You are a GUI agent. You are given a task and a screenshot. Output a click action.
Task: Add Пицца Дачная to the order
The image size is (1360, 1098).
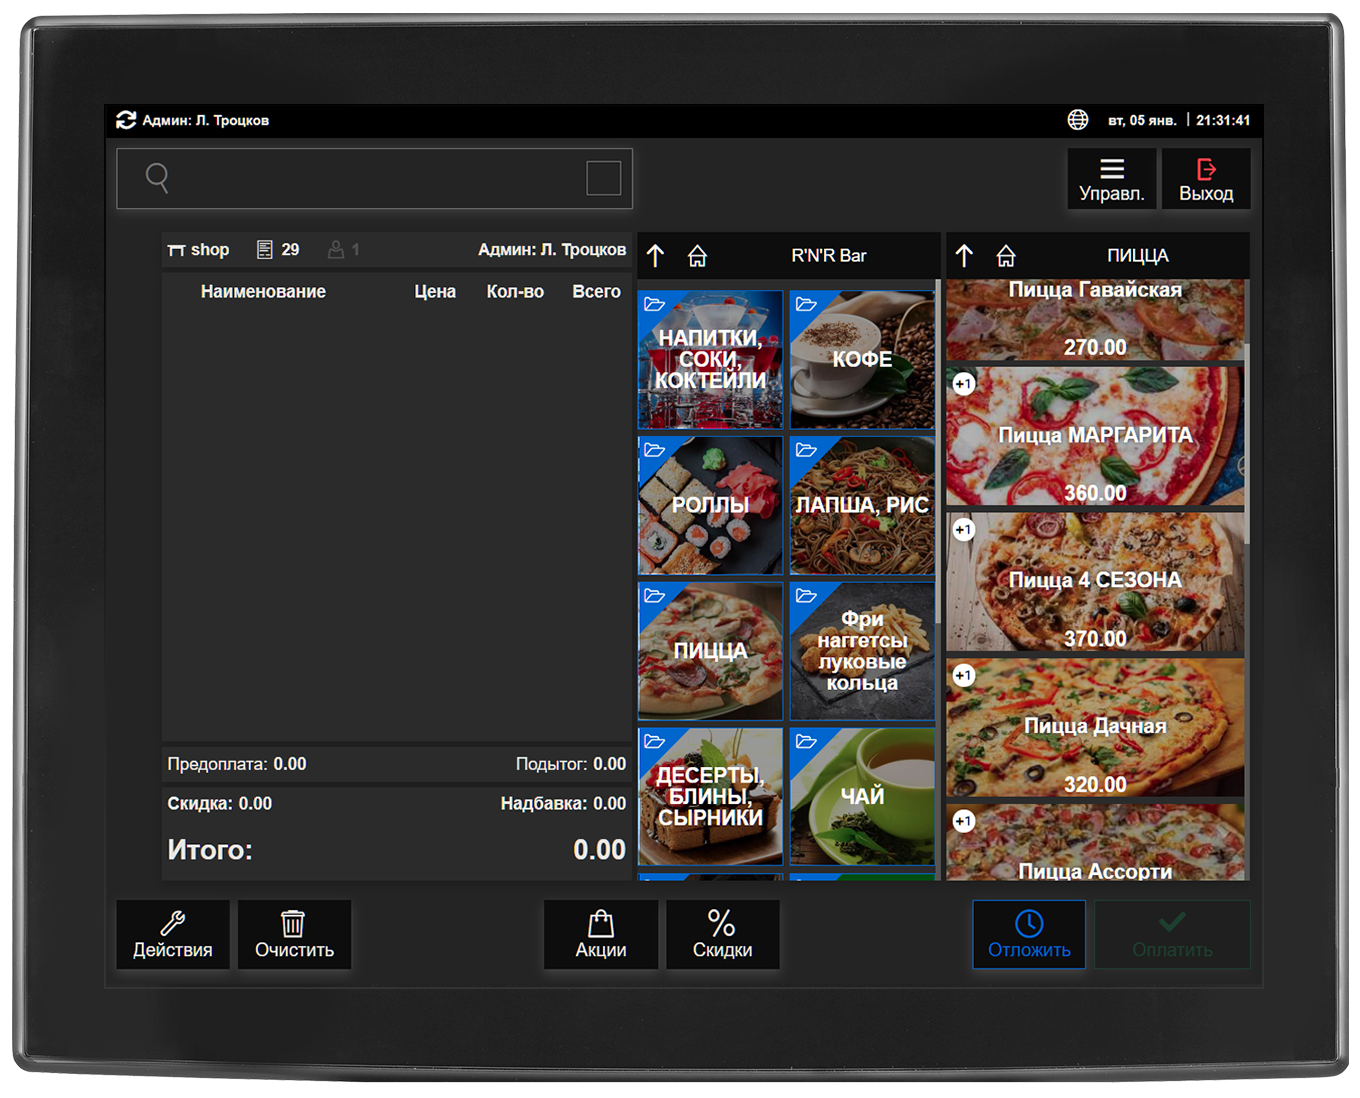click(x=1095, y=727)
